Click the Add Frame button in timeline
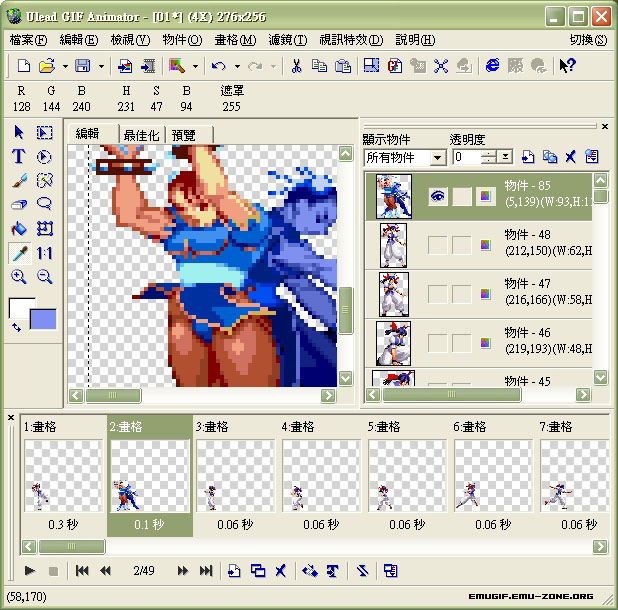 click(x=234, y=570)
